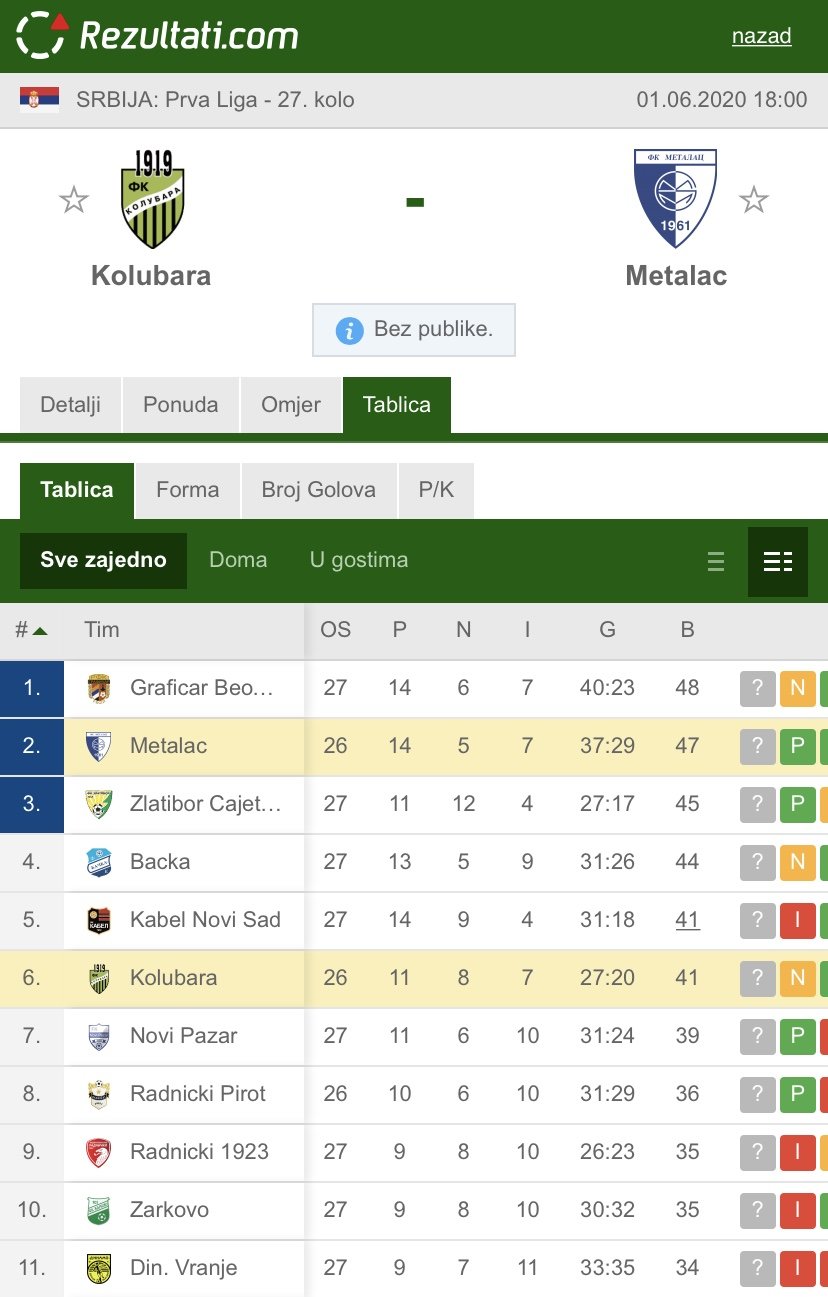The height and width of the screenshot is (1297, 828).
Task: Open the Metalac club crest
Action: [x=675, y=199]
